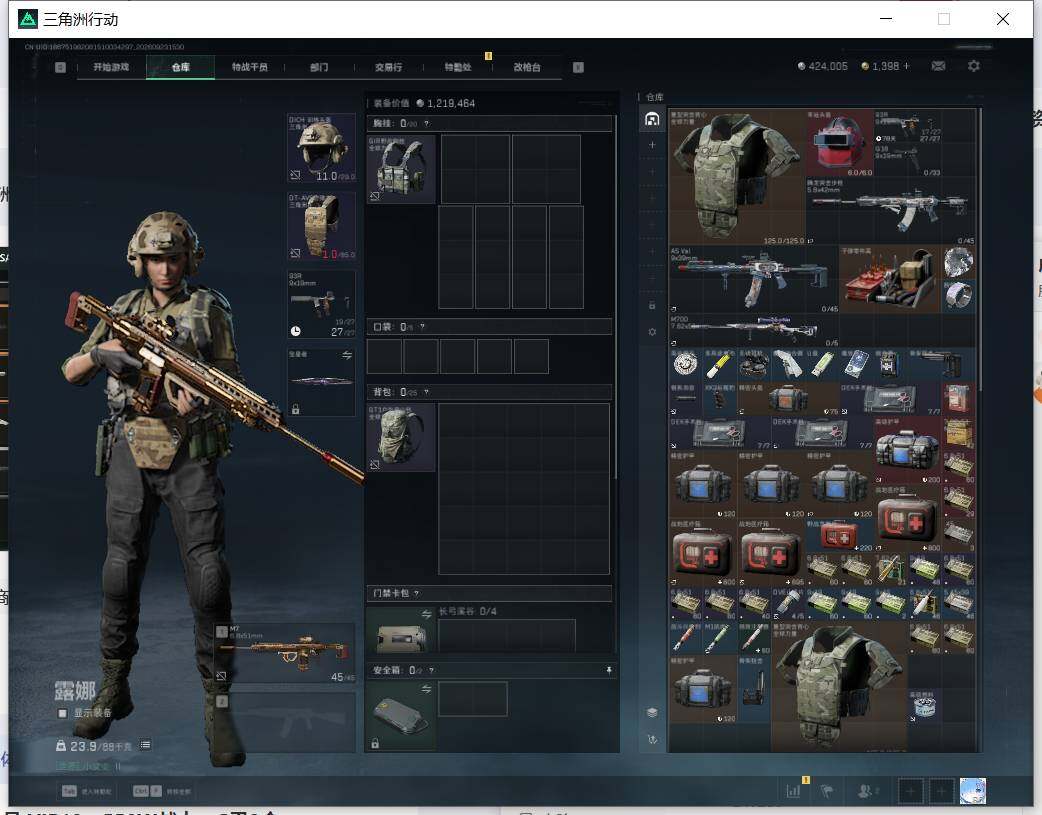The width and height of the screenshot is (1042, 815).
Task: Click the help question mark beside 口袋
Action: 422,327
